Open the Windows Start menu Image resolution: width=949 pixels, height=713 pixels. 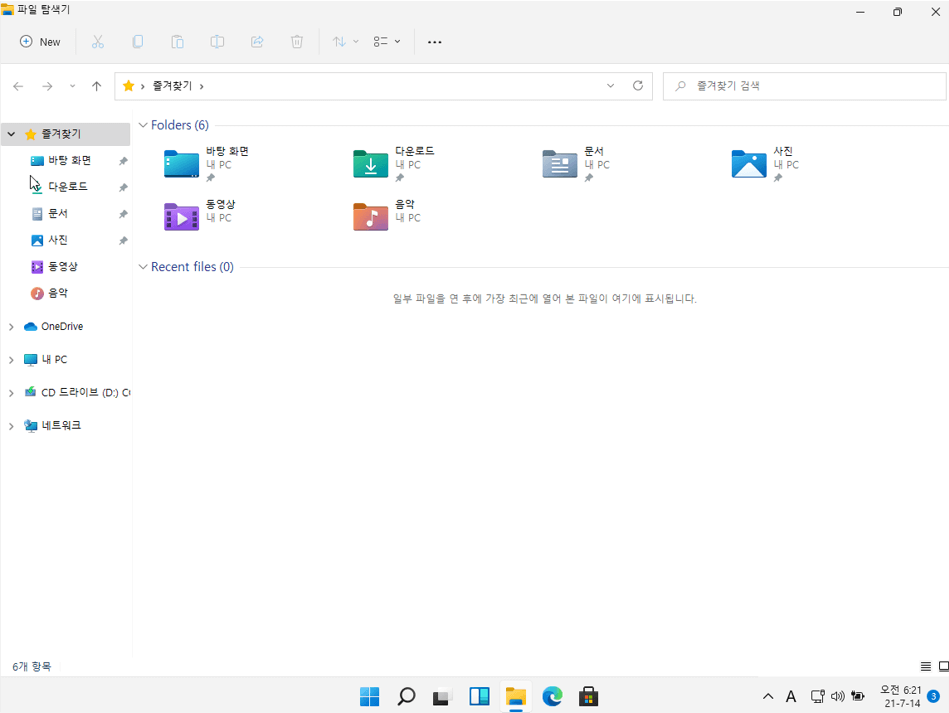pyautogui.click(x=369, y=697)
